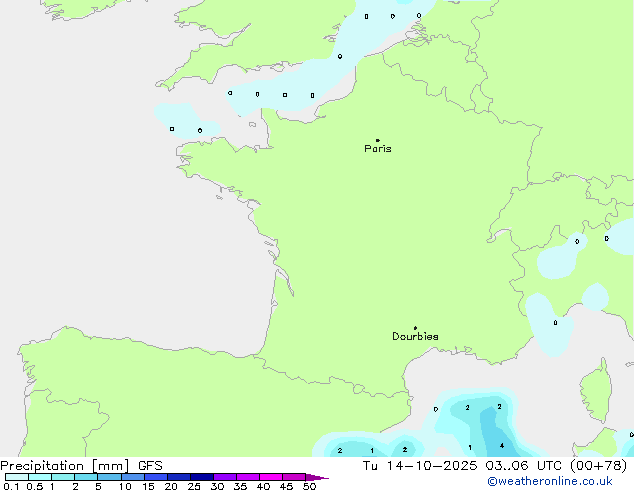
Task: Click the legend label '0.1'
Action: point(11,486)
